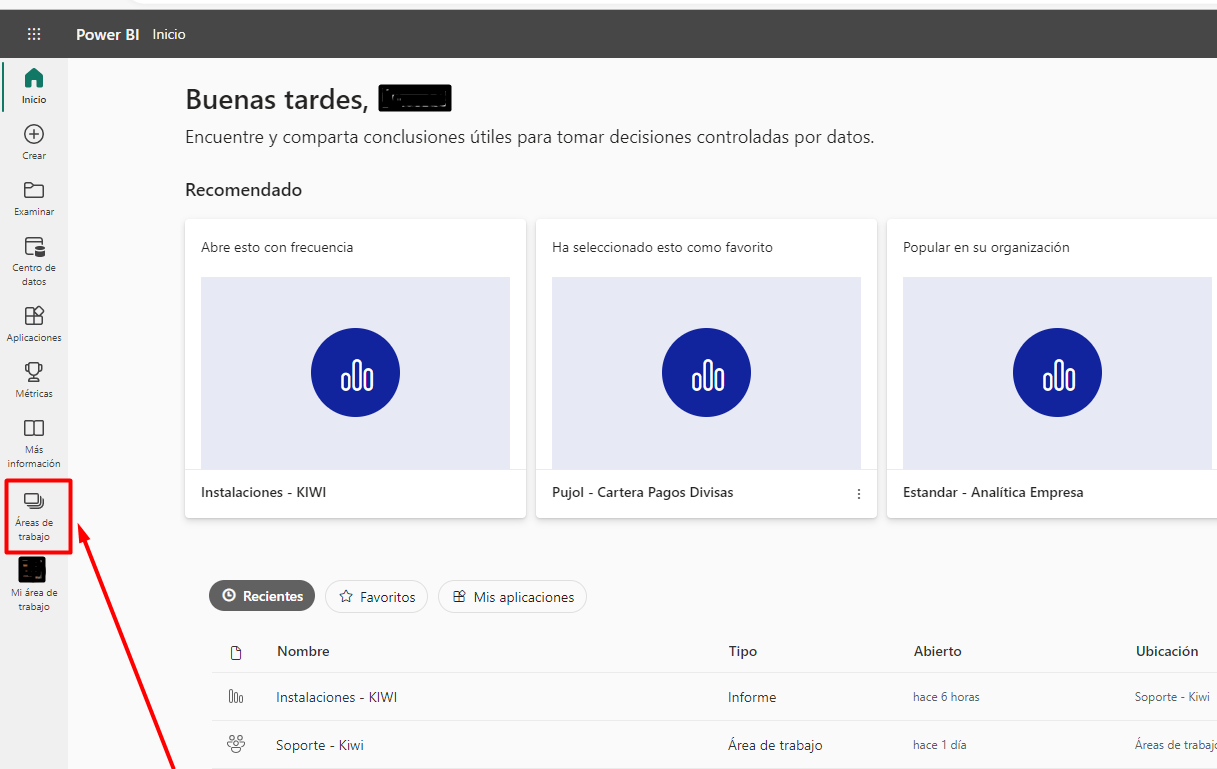Open Mi área de trabajo in sidebar
This screenshot has width=1217, height=769.
34,585
